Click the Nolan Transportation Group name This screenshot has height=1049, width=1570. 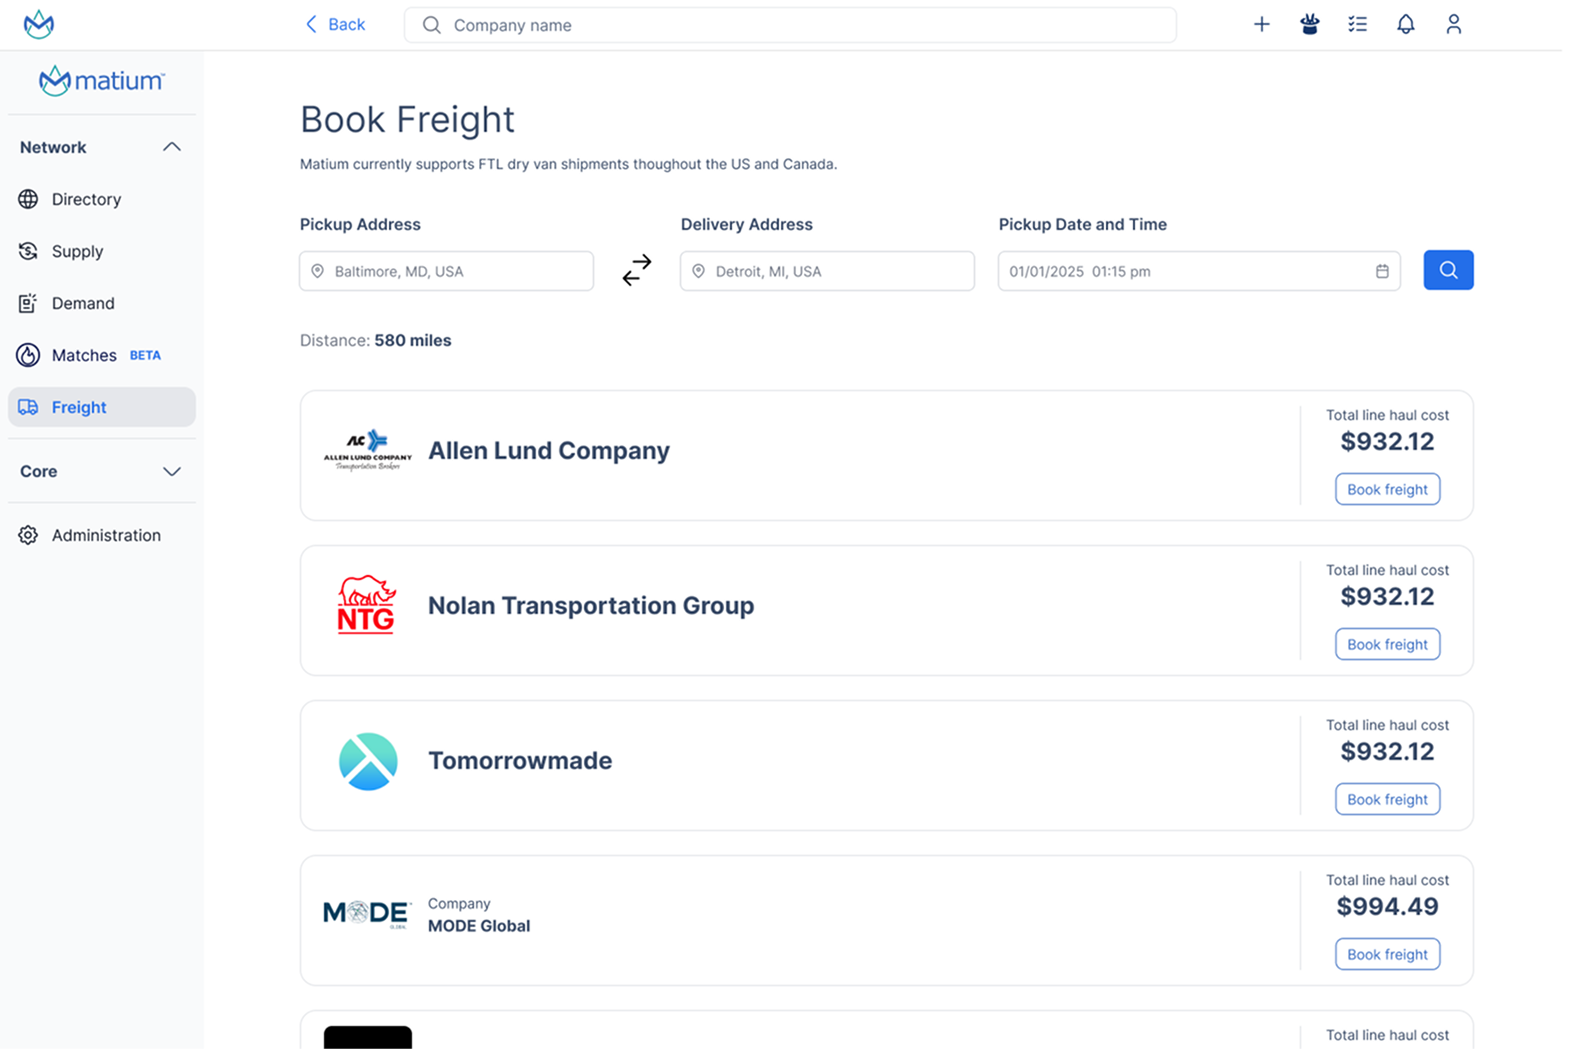pos(591,605)
